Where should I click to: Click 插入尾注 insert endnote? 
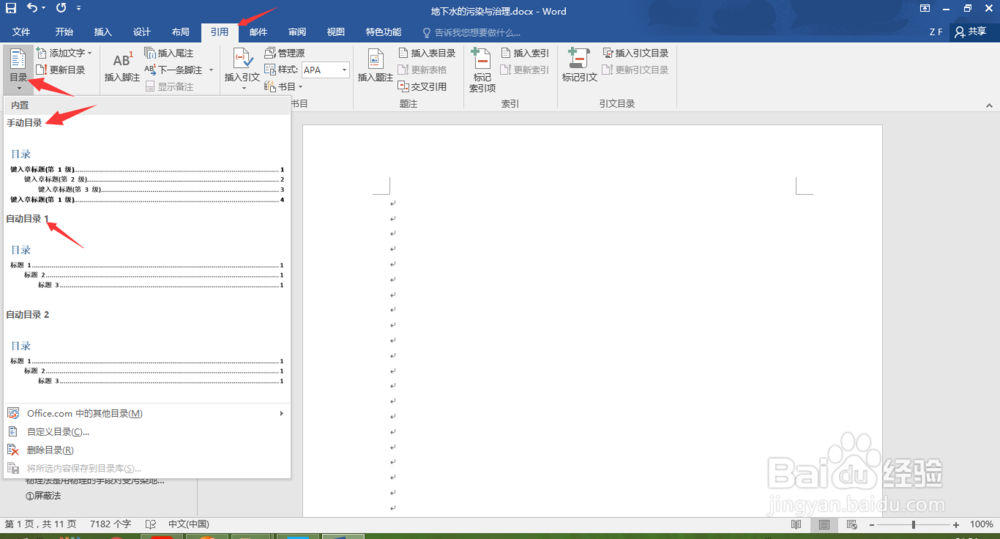pyautogui.click(x=169, y=53)
